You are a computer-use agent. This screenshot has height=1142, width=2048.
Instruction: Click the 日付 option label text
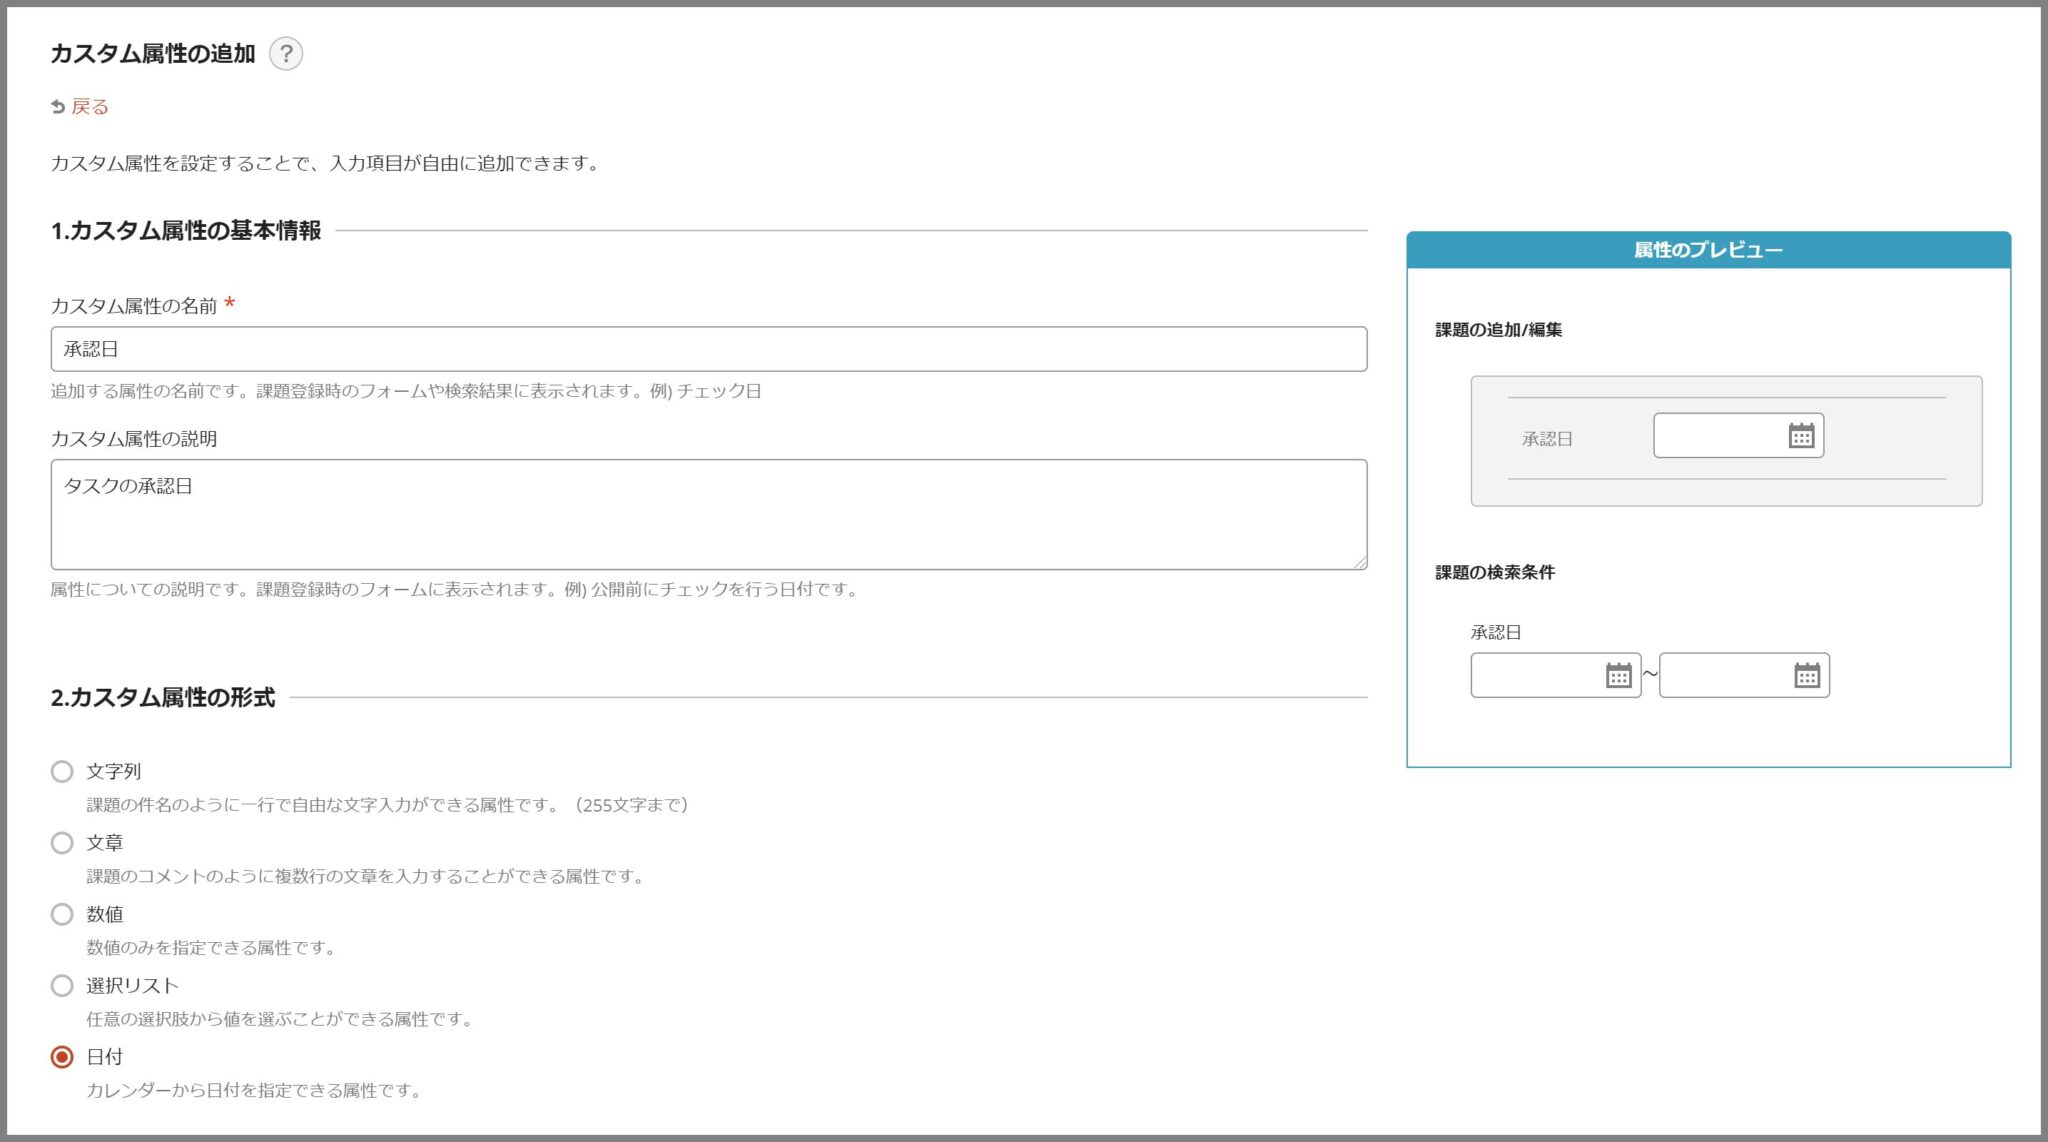point(104,1057)
